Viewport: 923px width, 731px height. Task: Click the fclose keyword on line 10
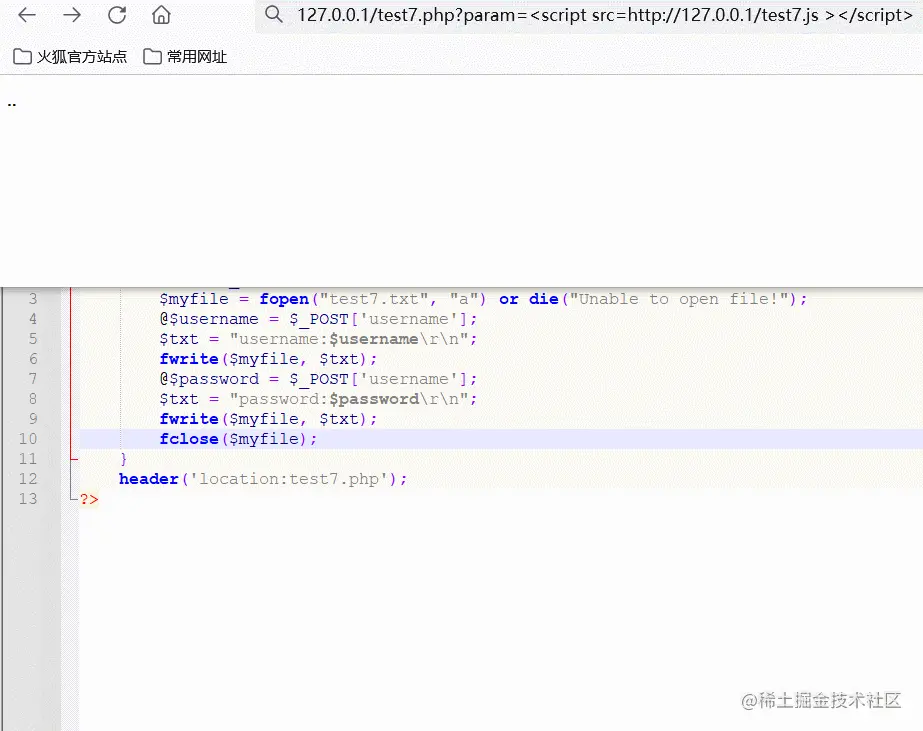[189, 438]
